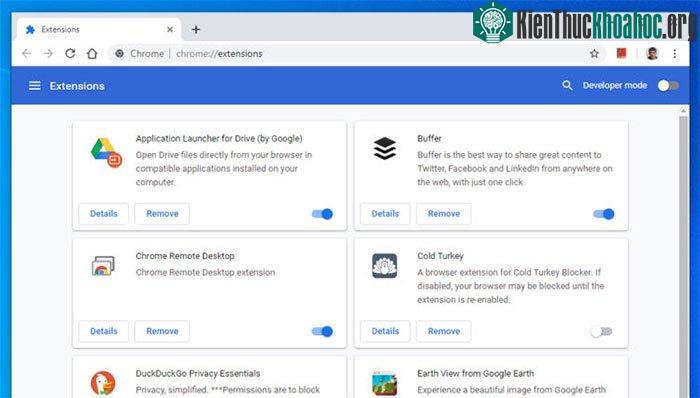Click the Application Launcher for Drive icon
The width and height of the screenshot is (700, 398).
pyautogui.click(x=106, y=152)
